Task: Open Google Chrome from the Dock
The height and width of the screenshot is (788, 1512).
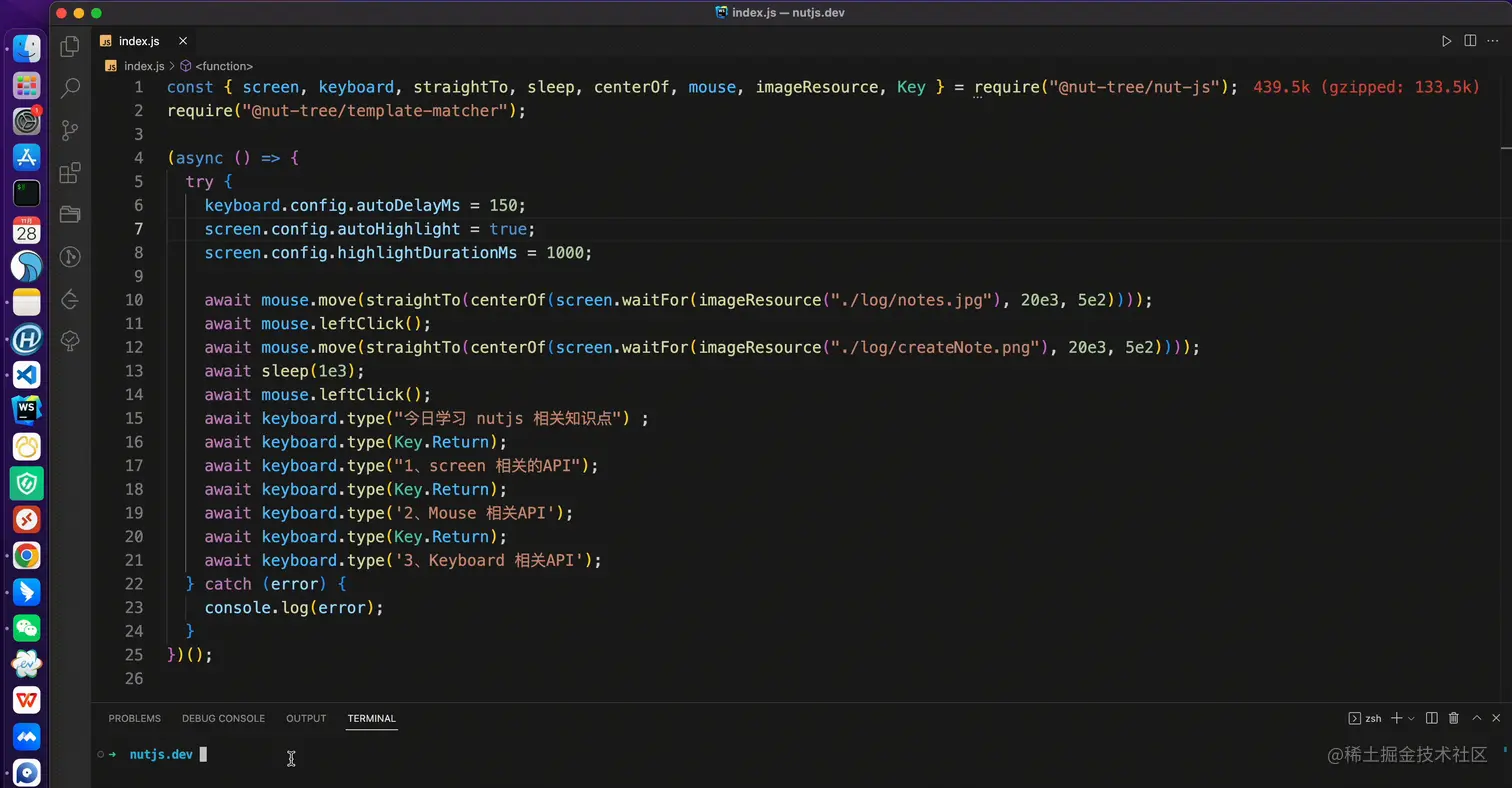Action: click(27, 556)
